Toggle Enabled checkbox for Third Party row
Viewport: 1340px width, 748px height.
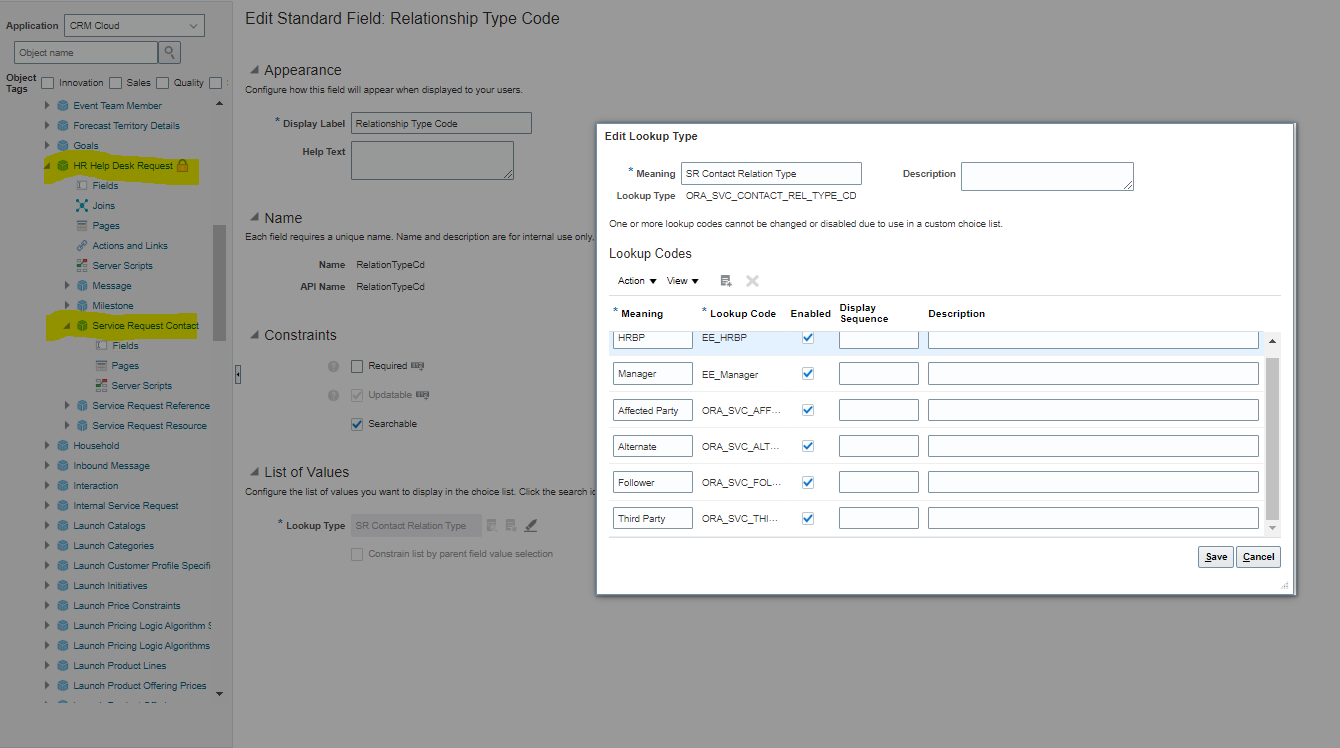point(808,518)
